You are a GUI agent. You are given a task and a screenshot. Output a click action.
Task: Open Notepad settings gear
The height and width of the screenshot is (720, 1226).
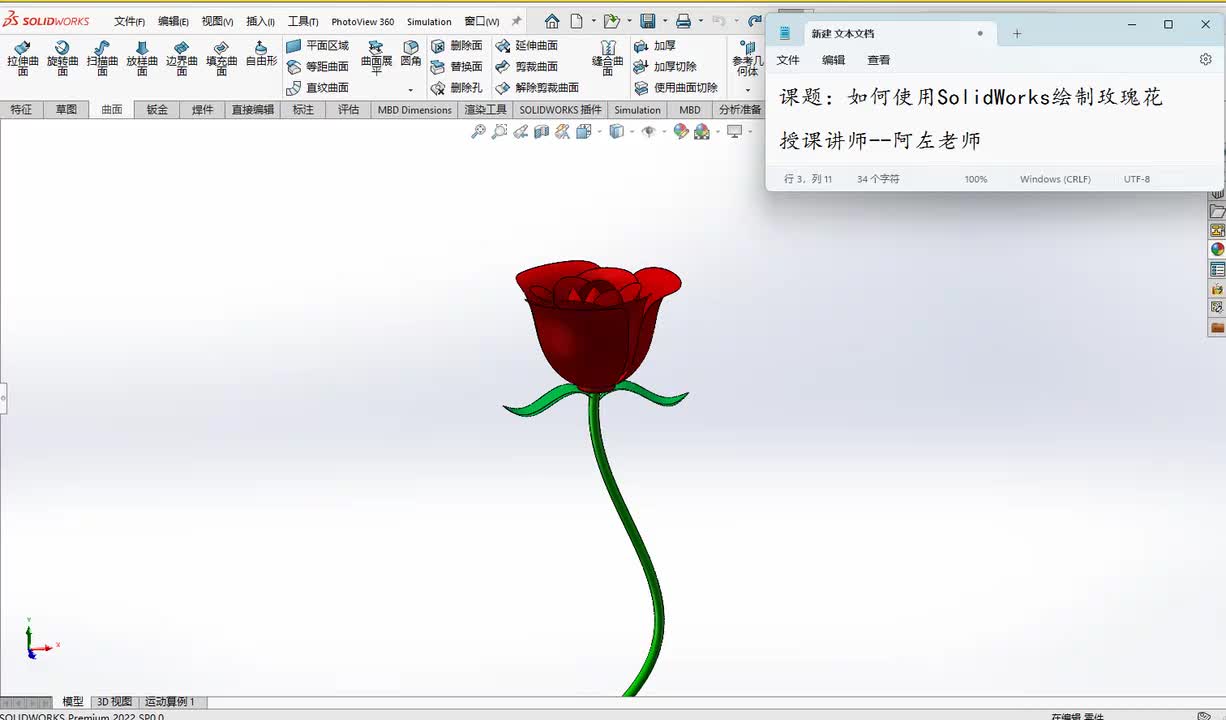(x=1205, y=60)
